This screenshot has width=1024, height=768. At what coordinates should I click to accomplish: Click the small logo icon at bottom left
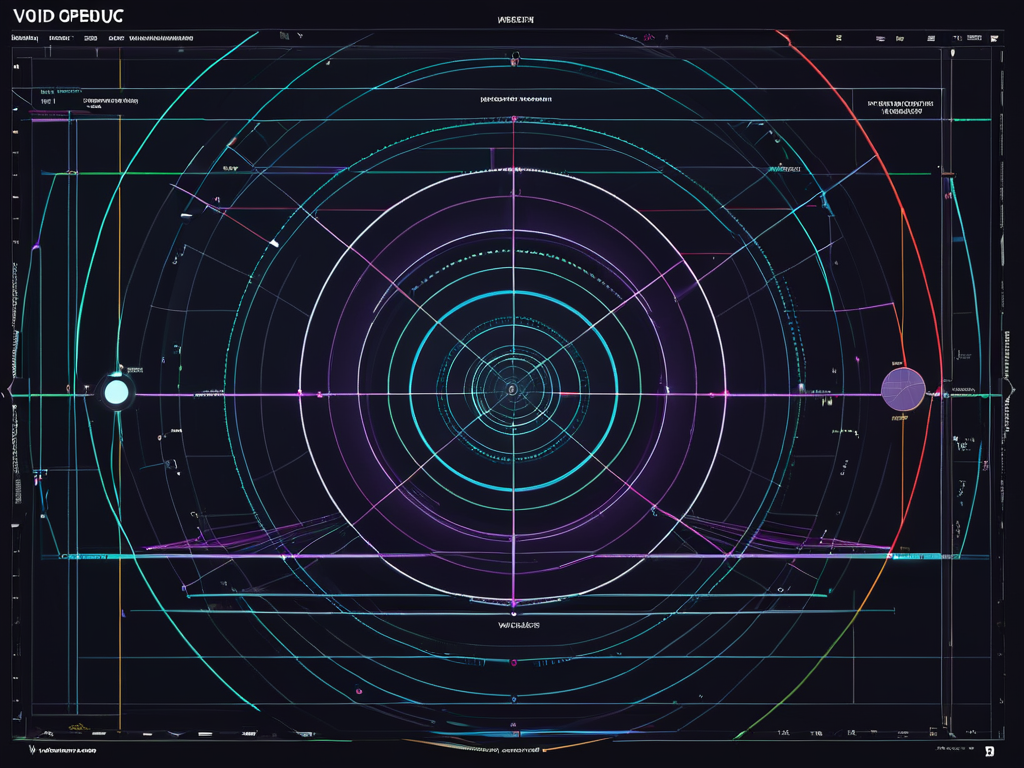tap(33, 748)
